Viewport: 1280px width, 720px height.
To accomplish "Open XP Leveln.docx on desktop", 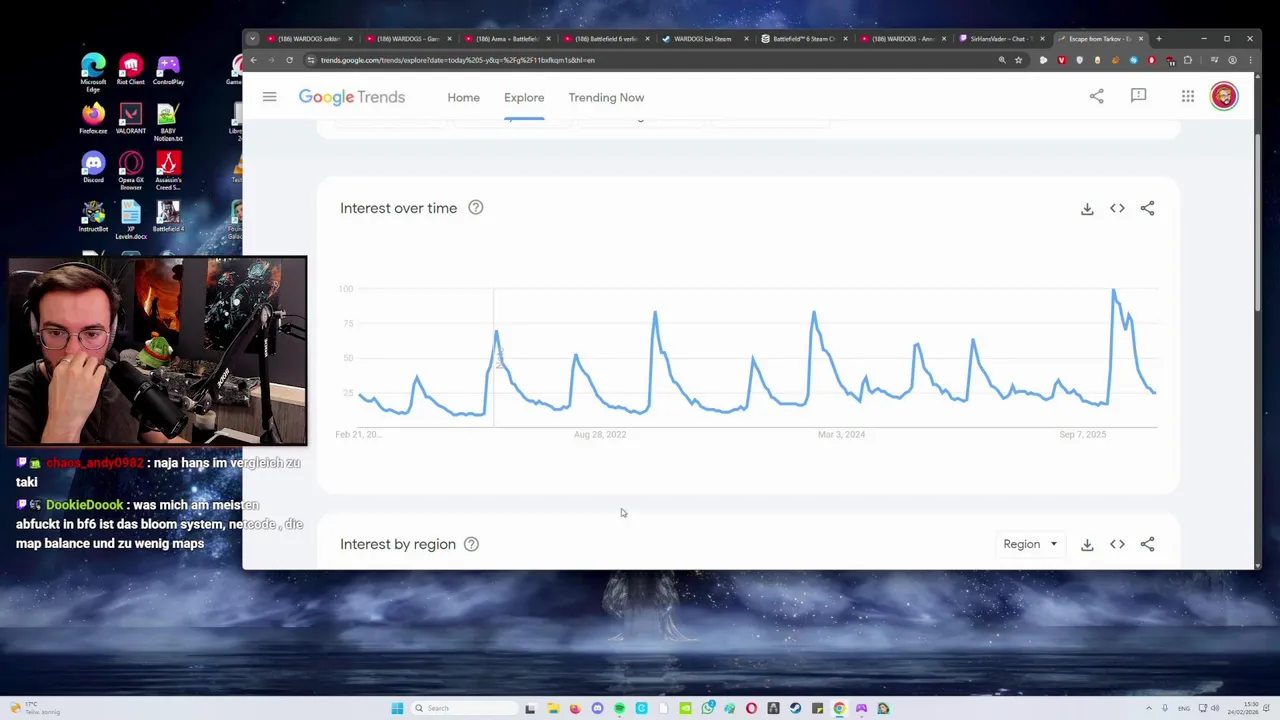I will pyautogui.click(x=130, y=220).
